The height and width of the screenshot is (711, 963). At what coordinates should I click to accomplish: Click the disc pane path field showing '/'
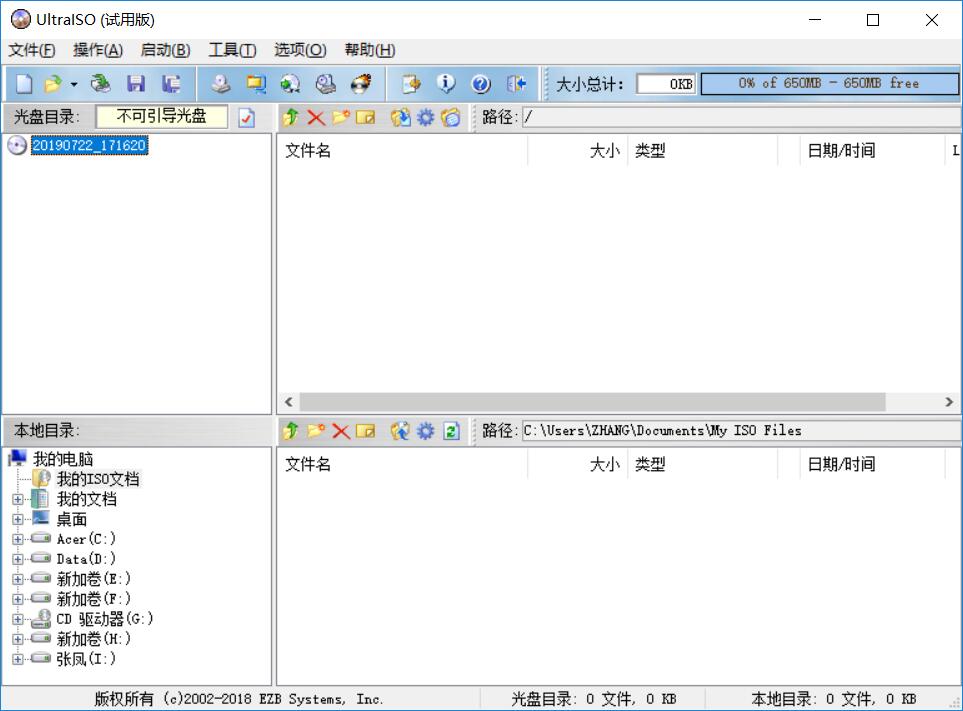click(x=742, y=117)
